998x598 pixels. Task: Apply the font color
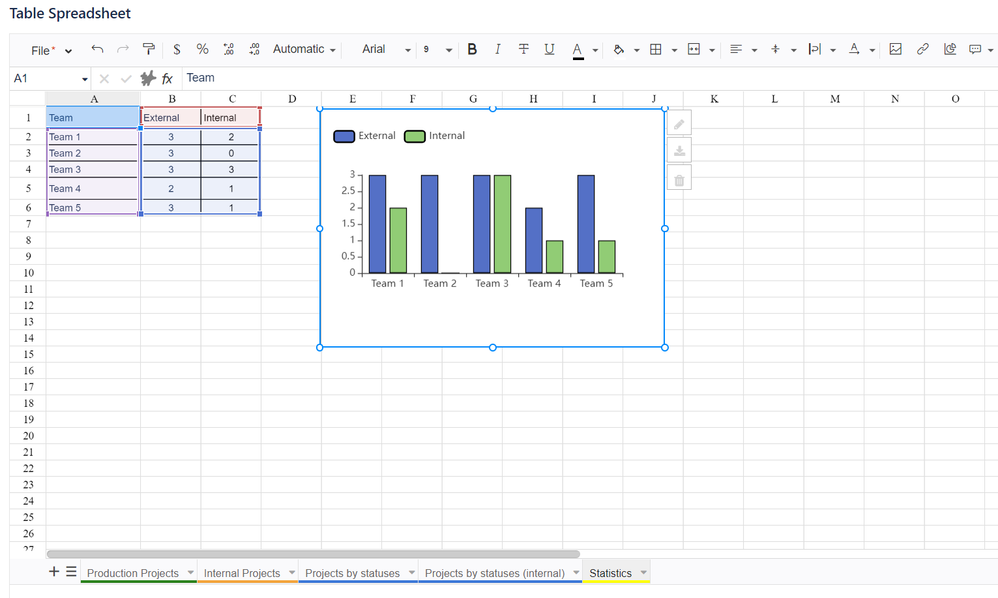tap(577, 50)
